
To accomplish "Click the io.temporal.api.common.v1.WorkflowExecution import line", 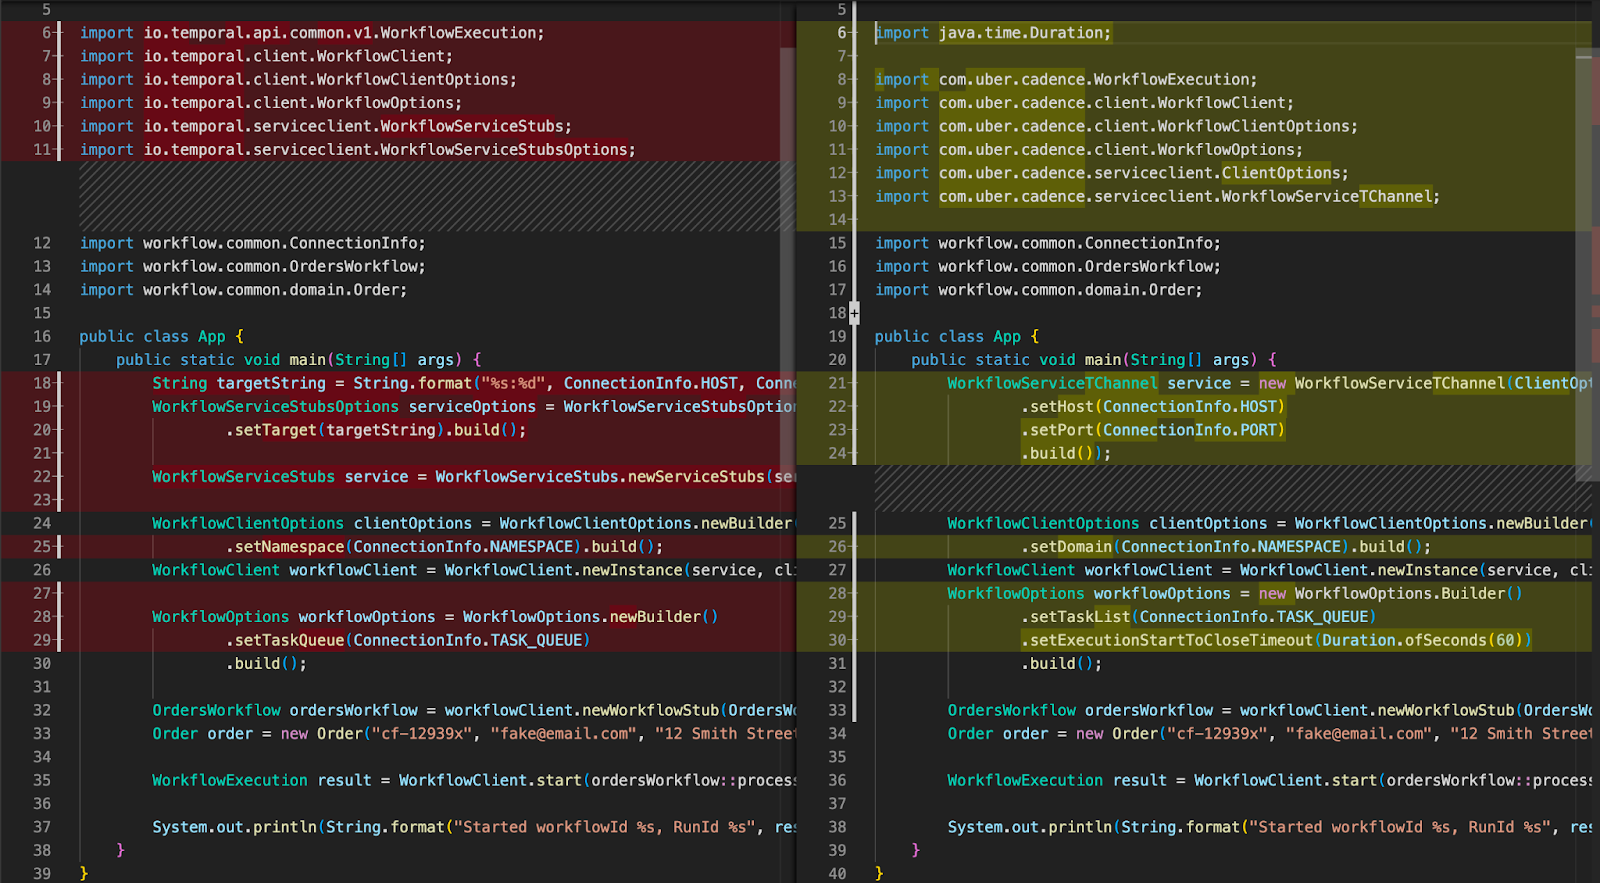I will (x=343, y=33).
